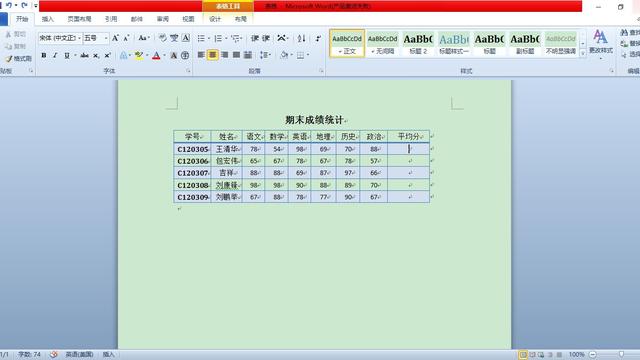Switch to the table tools 布局 tab
640x360 pixels.
(x=241, y=19)
